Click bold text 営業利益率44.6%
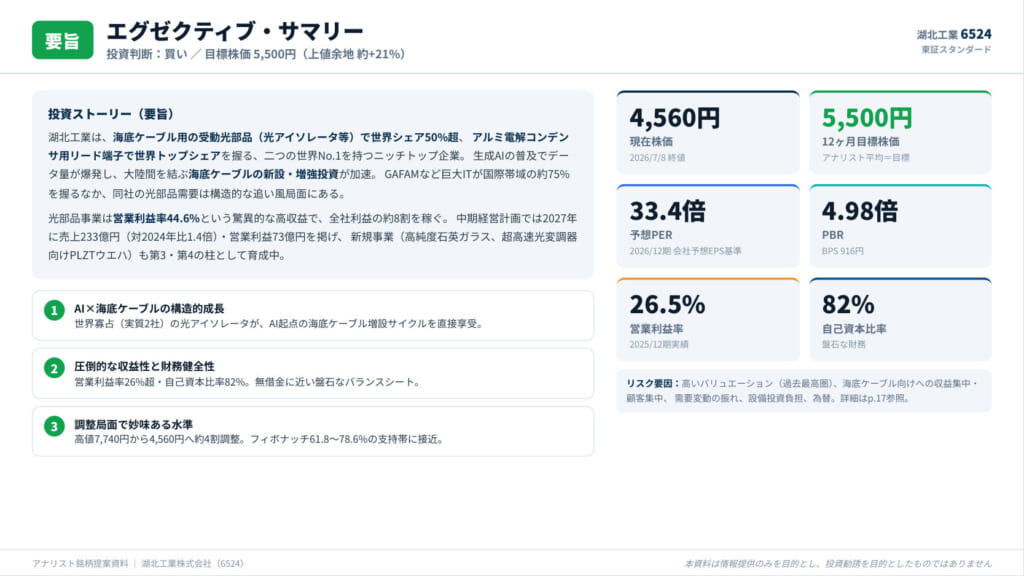 tap(156, 218)
